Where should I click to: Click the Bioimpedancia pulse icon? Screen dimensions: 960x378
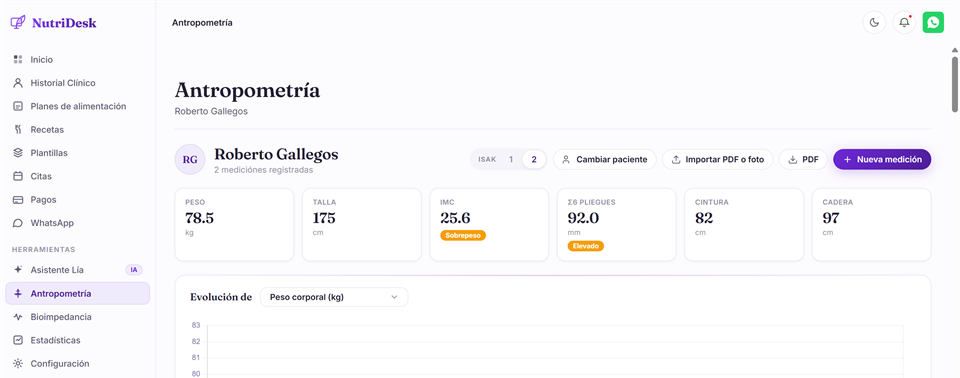18,317
